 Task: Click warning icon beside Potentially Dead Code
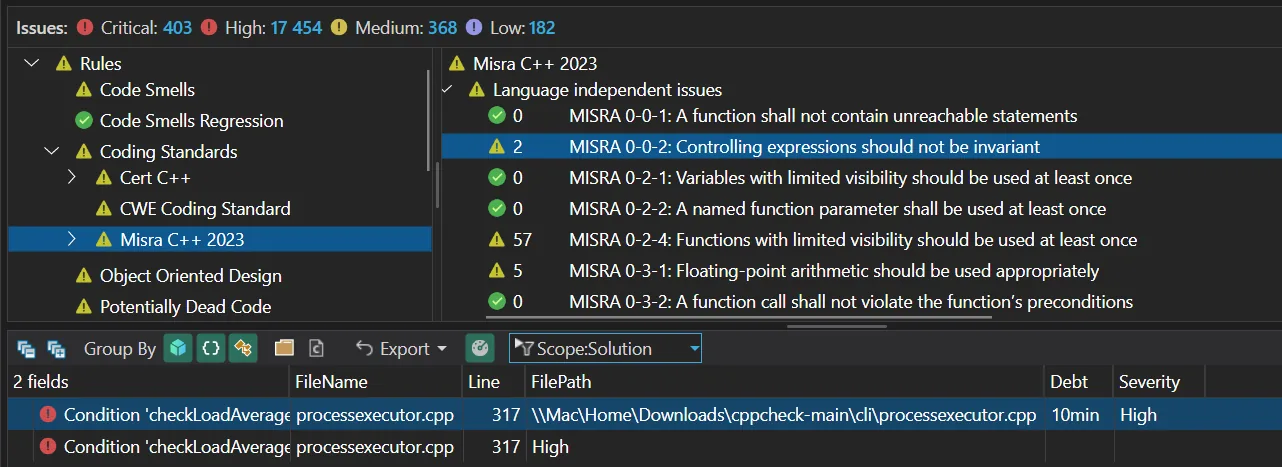(x=84, y=307)
